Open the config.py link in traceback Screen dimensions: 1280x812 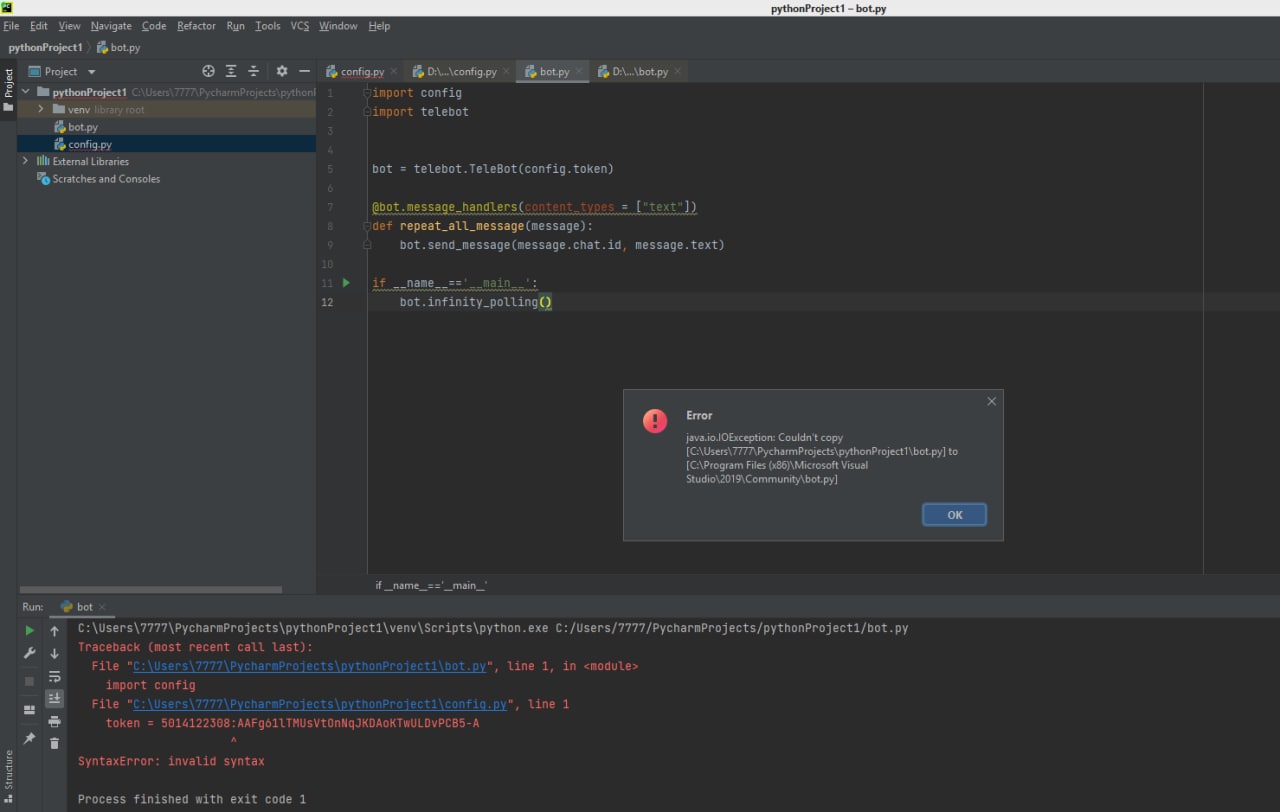pyautogui.click(x=320, y=704)
